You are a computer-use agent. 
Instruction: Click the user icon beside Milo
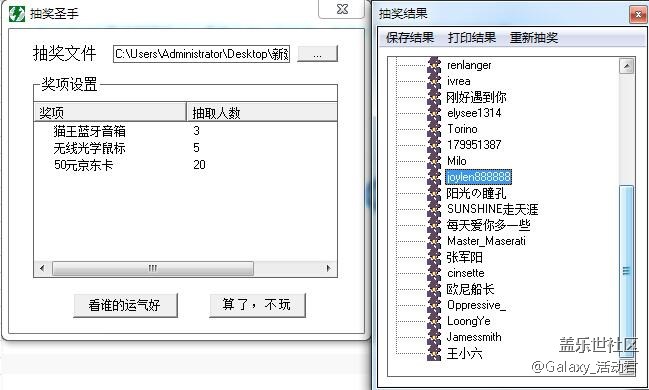(434, 161)
